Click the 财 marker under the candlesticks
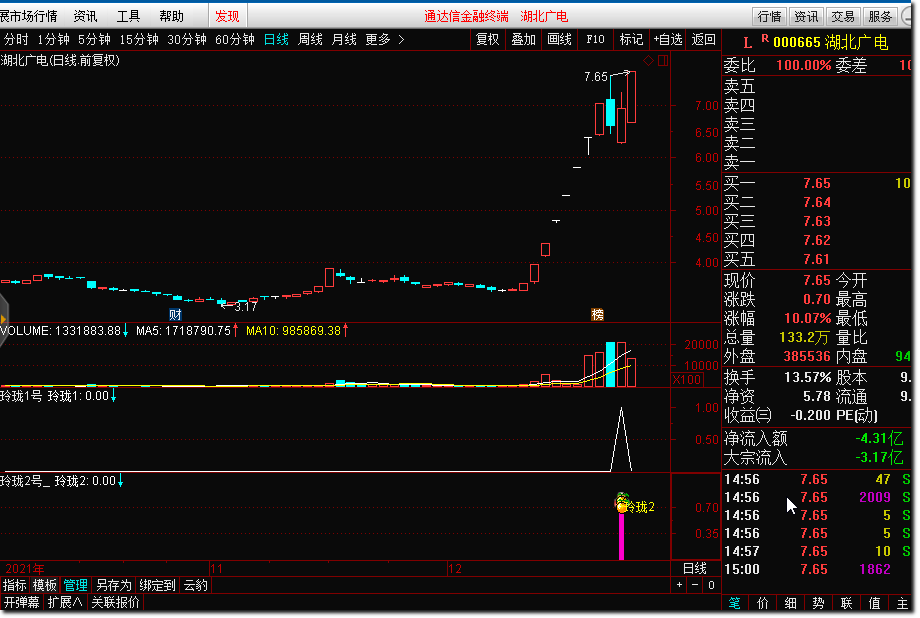Screen dimensions: 920x618 click(175, 315)
